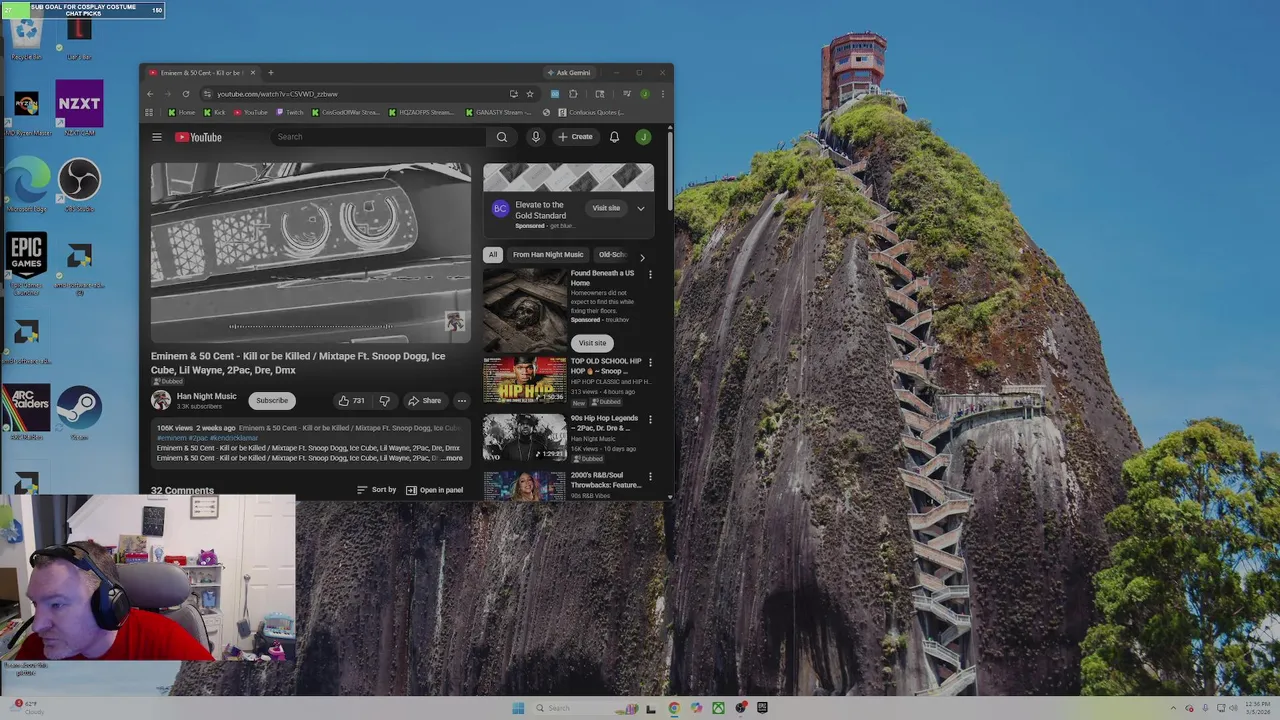Open Microsoft Edge desktop icon
The image size is (1280, 720).
27,185
